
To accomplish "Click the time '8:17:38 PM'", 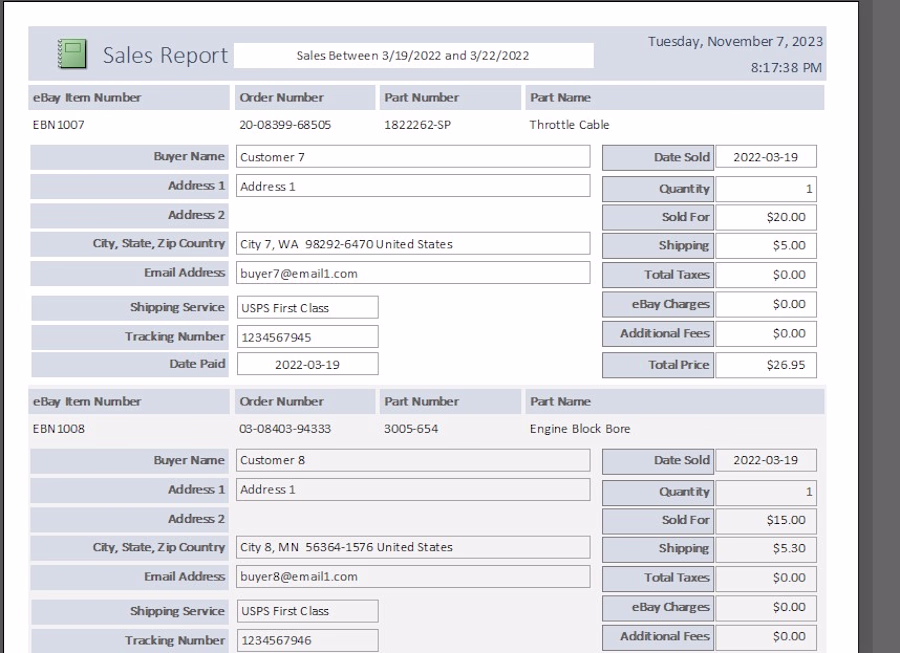I will (786, 67).
